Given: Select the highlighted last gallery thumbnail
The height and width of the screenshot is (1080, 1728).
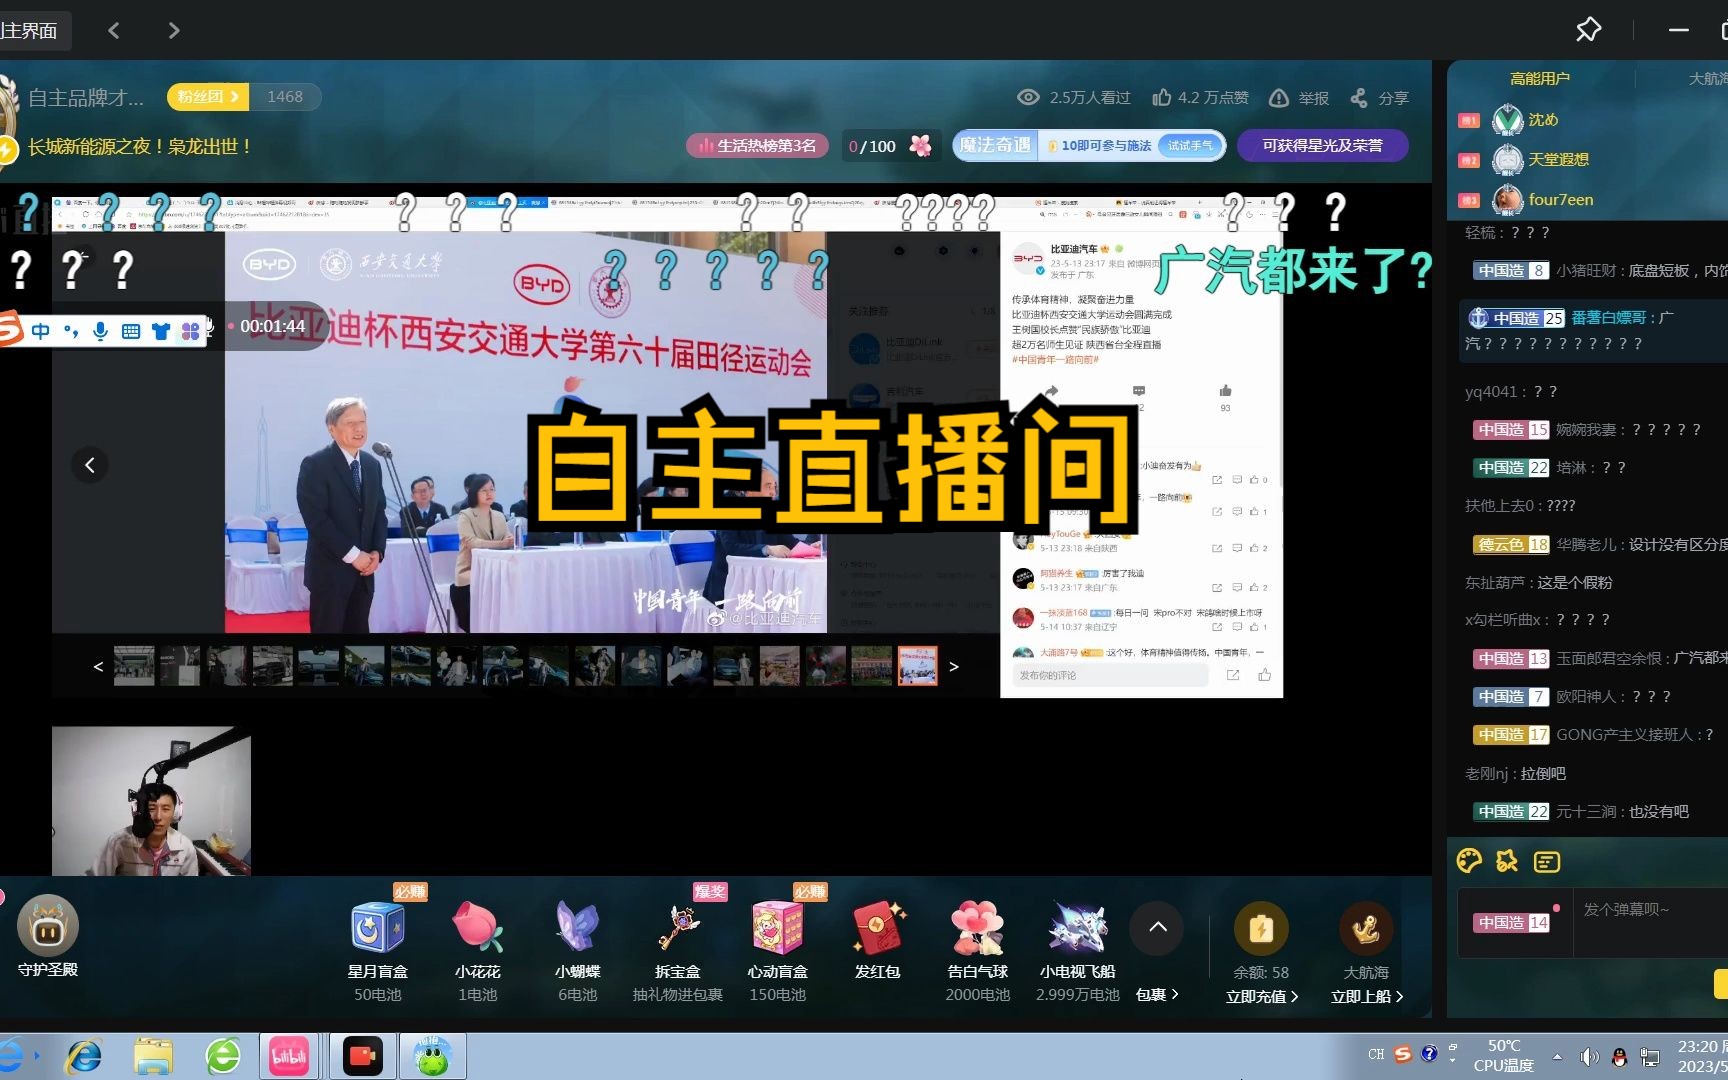Looking at the screenshot, I should 917,666.
